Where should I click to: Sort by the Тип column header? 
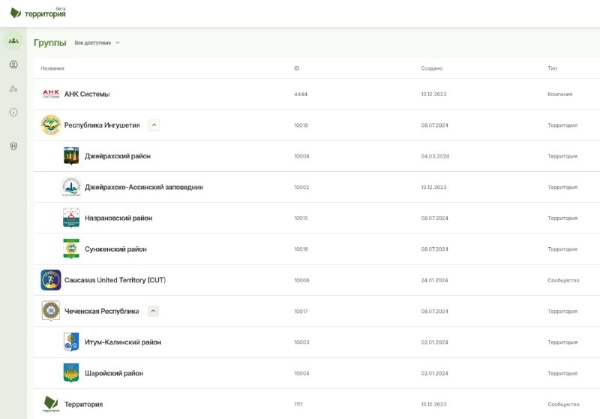(x=552, y=68)
